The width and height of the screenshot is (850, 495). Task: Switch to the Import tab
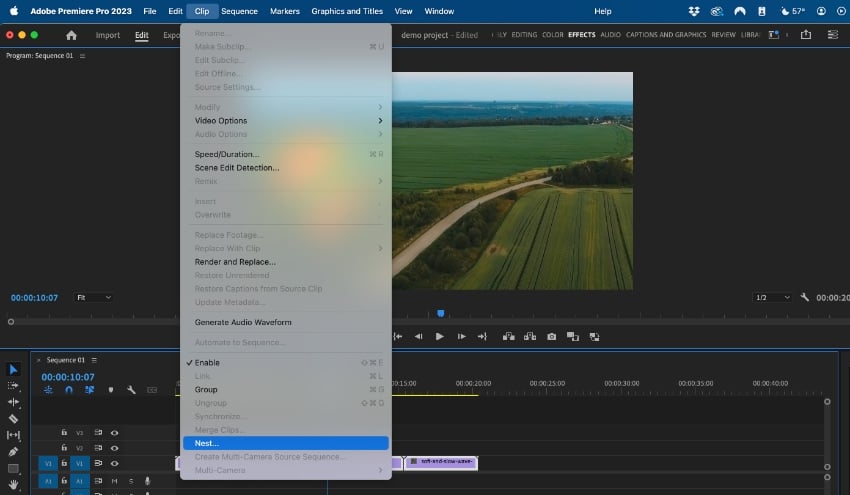(108, 35)
